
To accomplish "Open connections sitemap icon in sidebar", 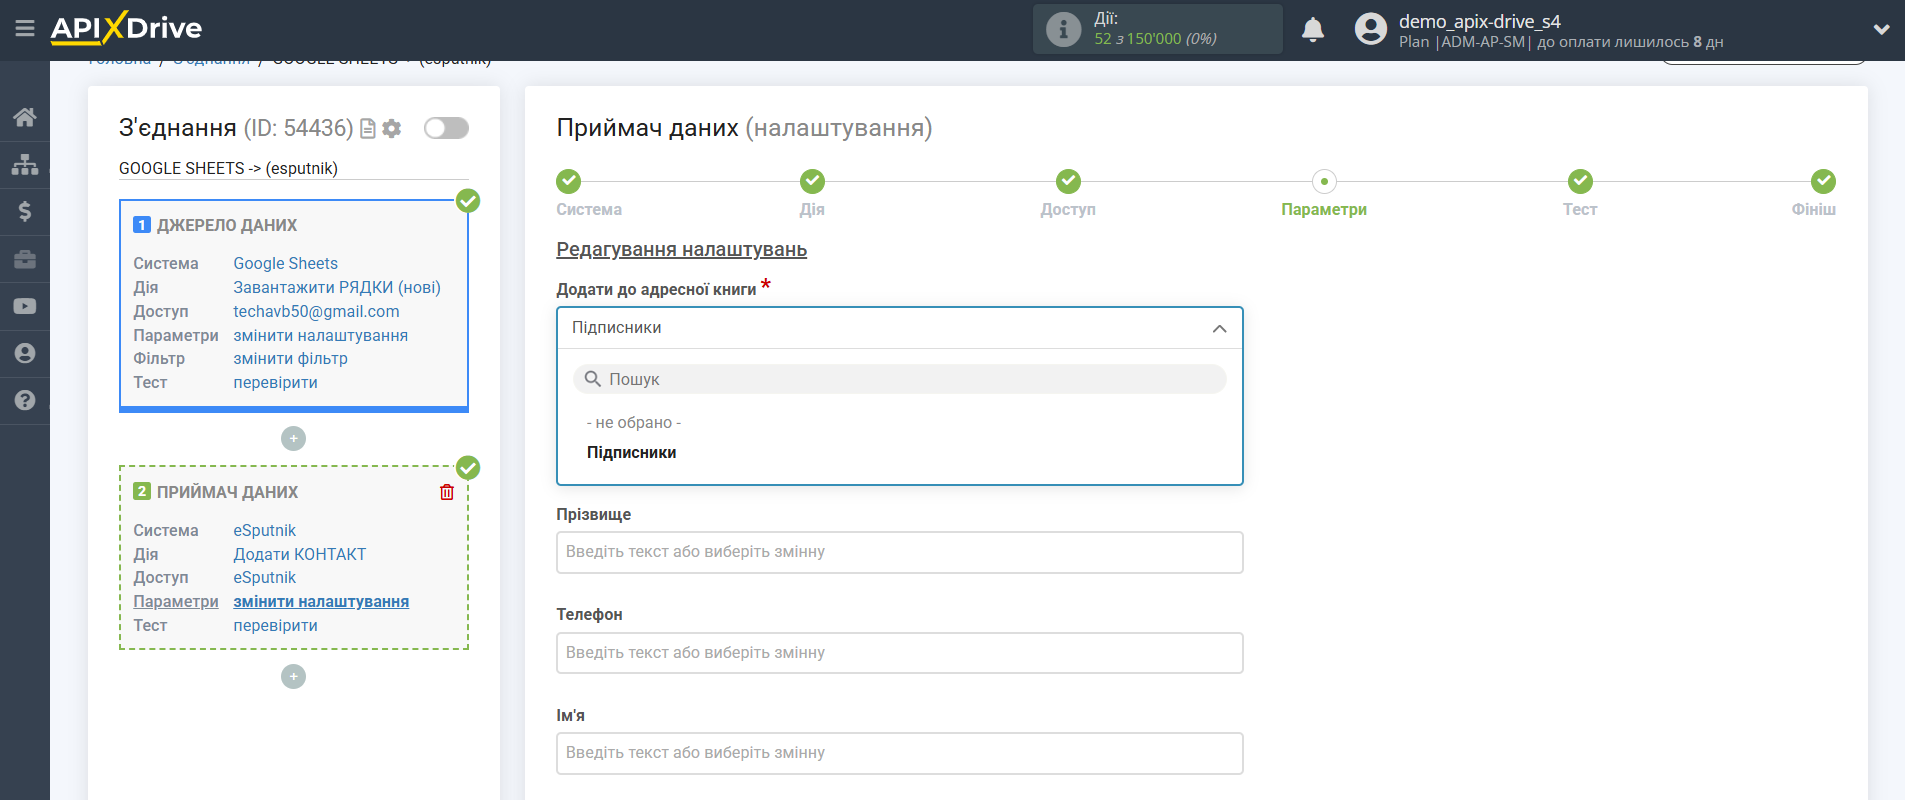I will [25, 164].
